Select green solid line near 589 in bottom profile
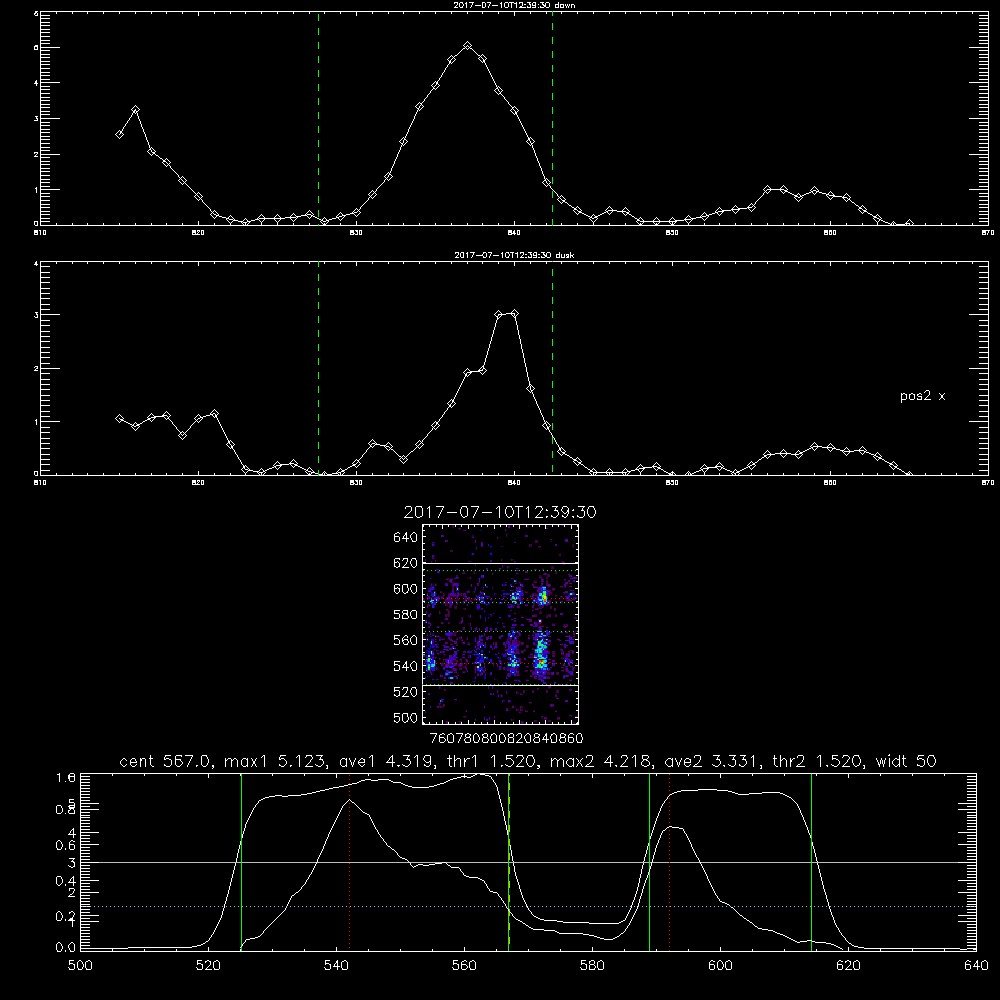This screenshot has width=1000, height=1000. coord(649,862)
